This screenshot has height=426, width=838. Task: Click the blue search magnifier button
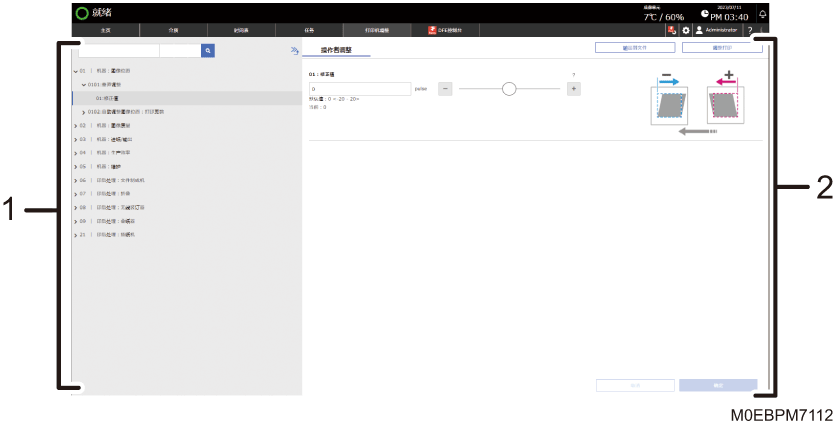(x=208, y=51)
